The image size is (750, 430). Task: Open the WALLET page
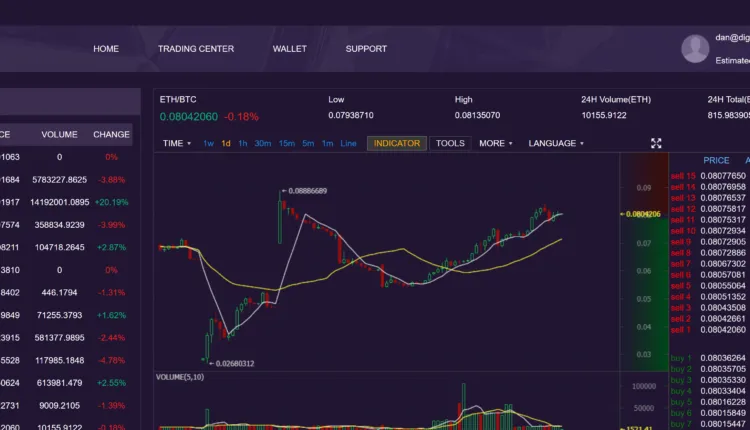point(289,49)
